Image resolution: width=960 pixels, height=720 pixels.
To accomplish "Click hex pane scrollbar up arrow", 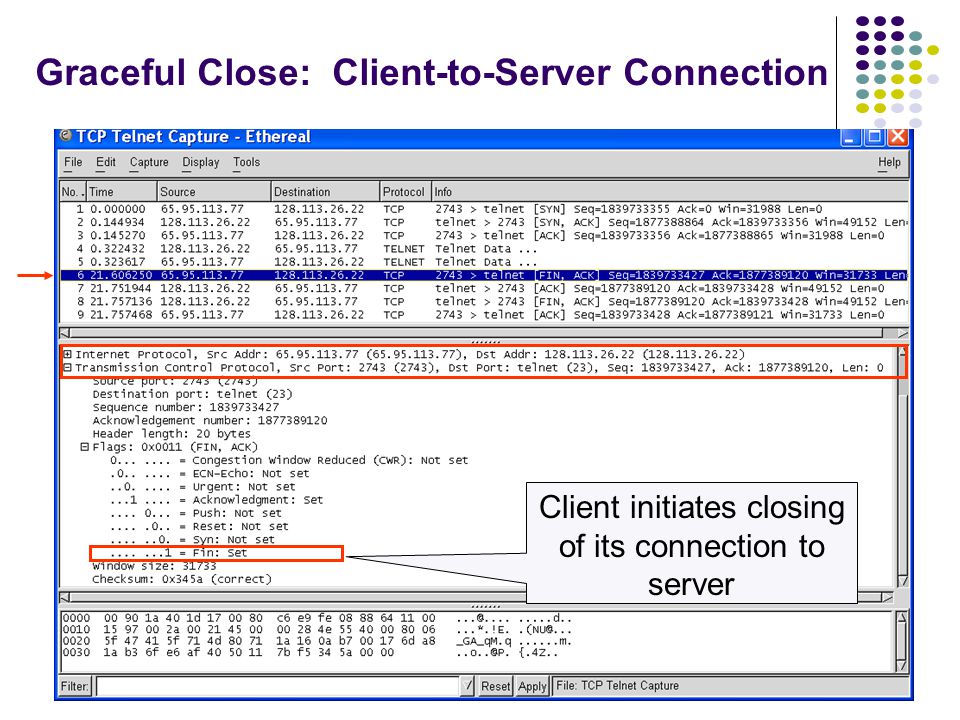I will [x=902, y=618].
